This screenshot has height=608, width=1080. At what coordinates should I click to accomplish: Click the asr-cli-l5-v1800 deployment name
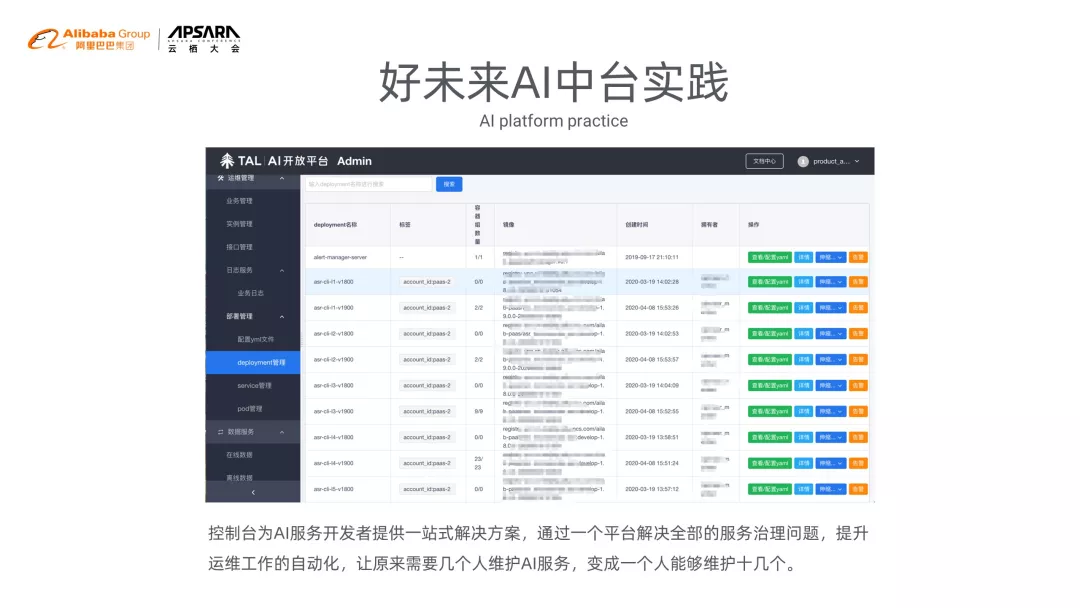(333, 490)
